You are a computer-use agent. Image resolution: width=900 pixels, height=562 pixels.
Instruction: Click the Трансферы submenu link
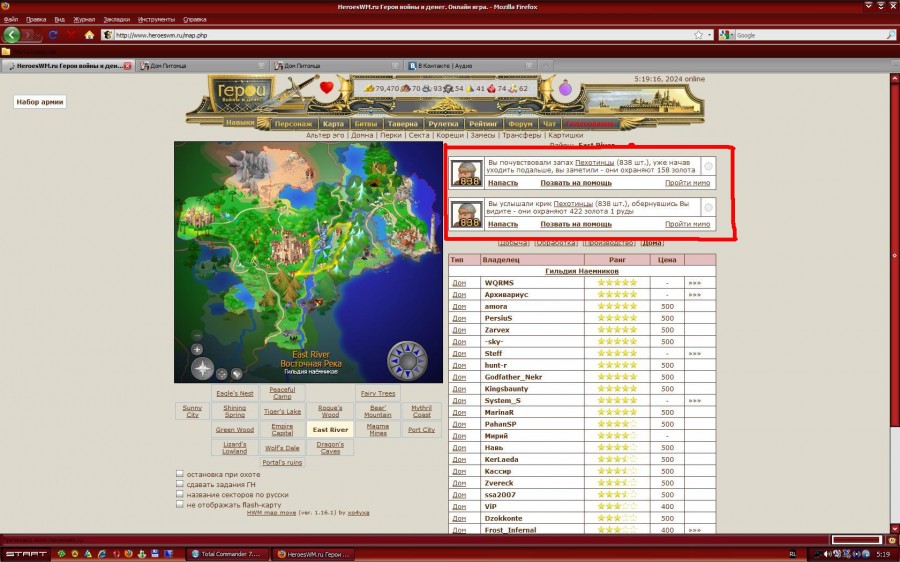521,135
